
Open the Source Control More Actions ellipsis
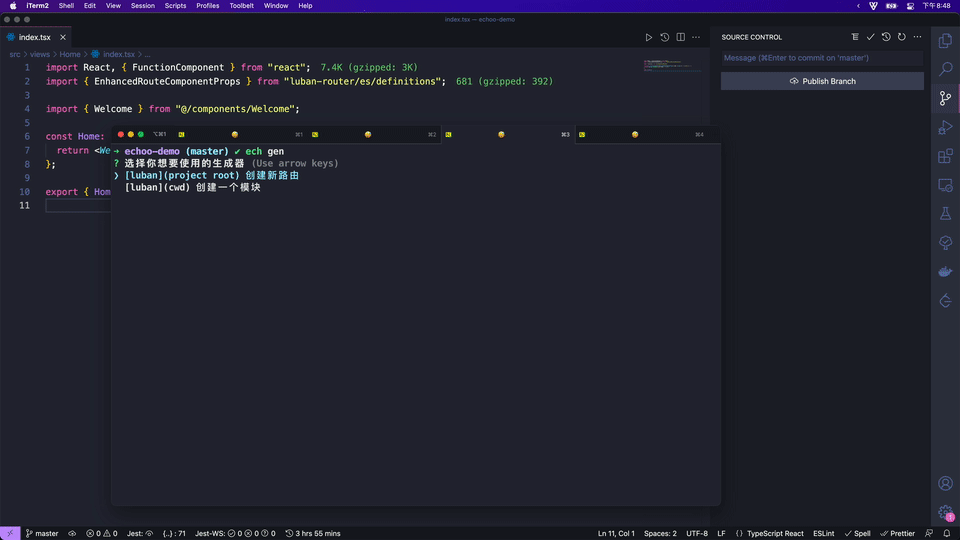(917, 37)
